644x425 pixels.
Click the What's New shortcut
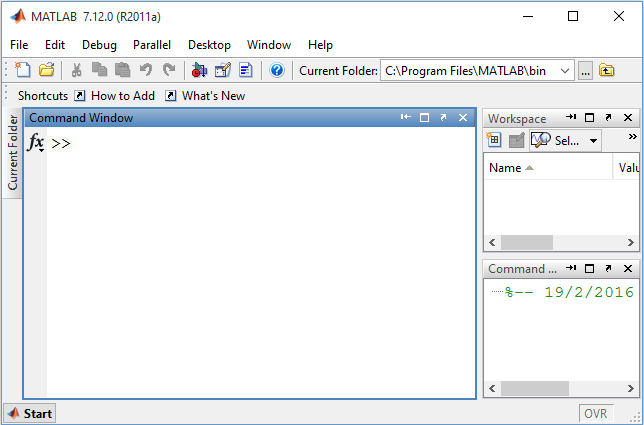tap(205, 96)
